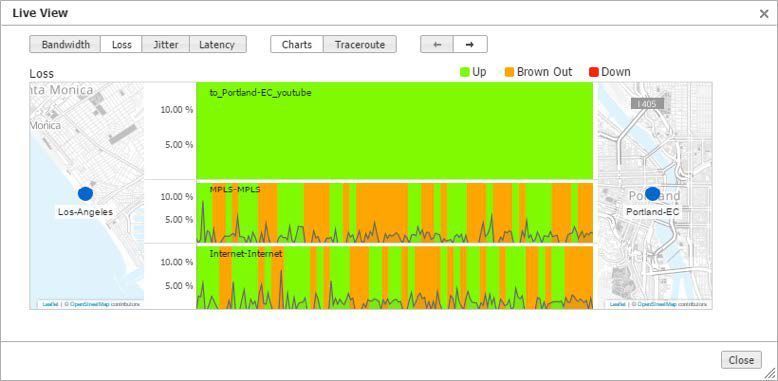Viewport: 778px width, 381px height.
Task: Click the Portland-EC blue site marker
Action: [x=652, y=194]
